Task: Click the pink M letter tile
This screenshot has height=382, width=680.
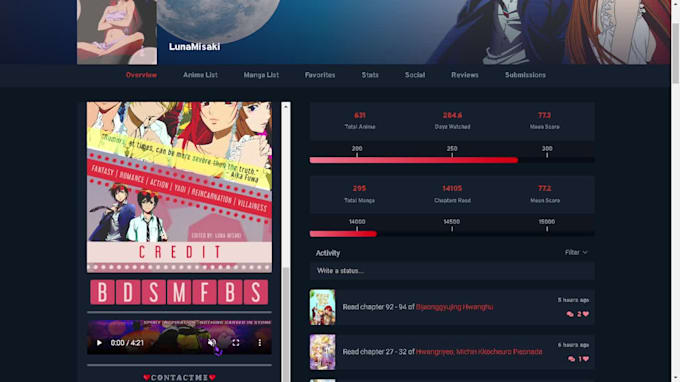Action: pyautogui.click(x=179, y=292)
